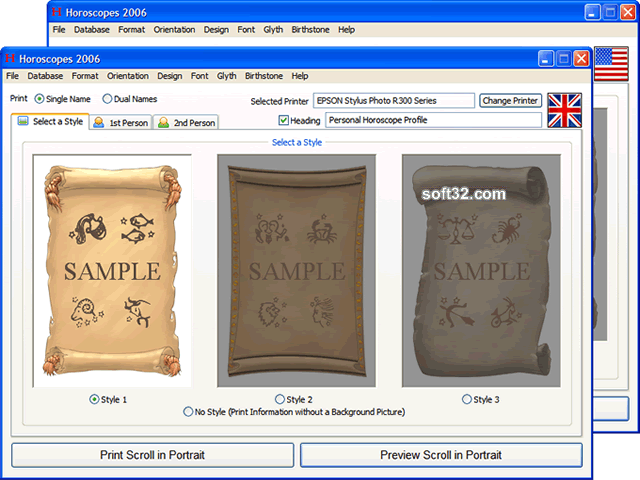Screen dimensions: 640x480
Task: Click the red H app icon in back window title bar
Action: (x=57, y=12)
